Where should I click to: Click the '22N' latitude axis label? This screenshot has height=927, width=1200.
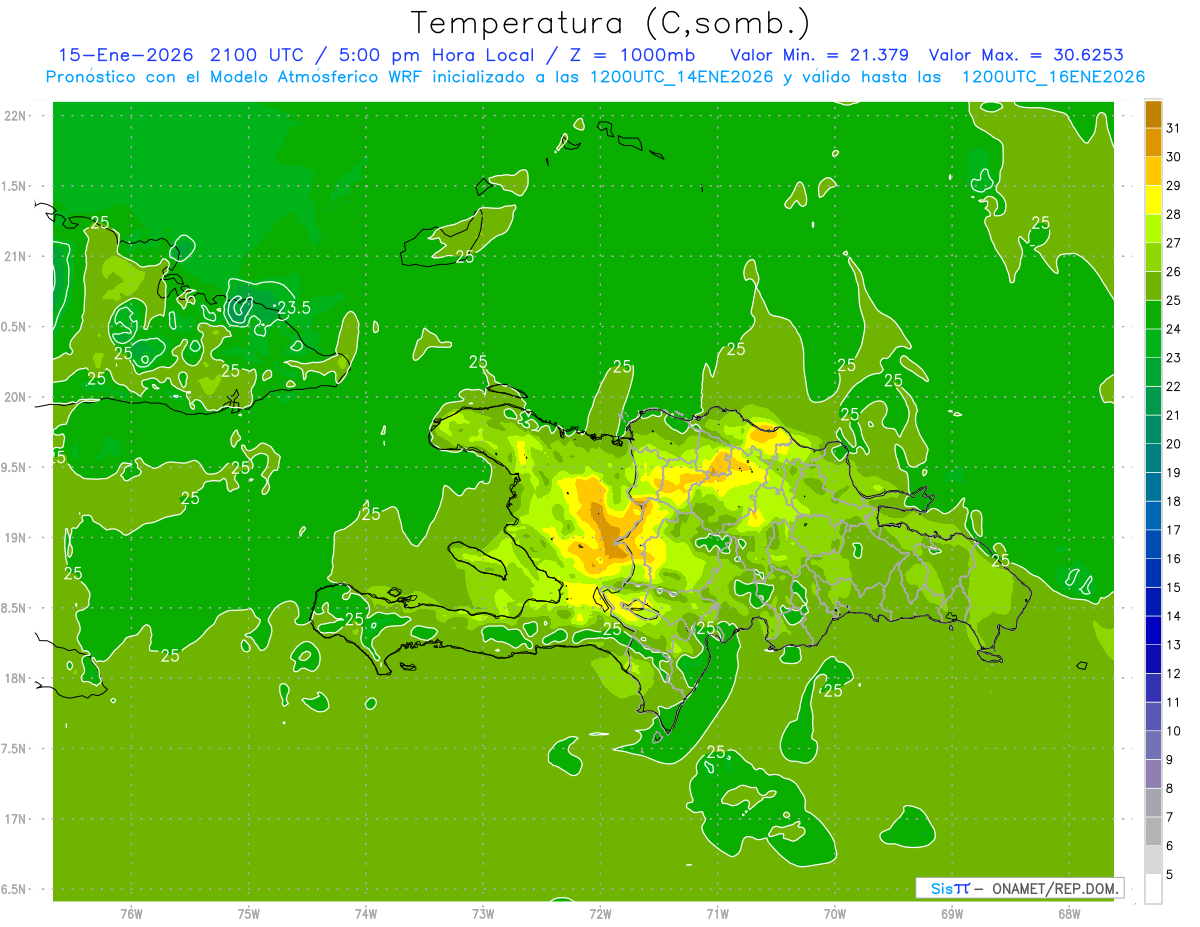click(15, 116)
